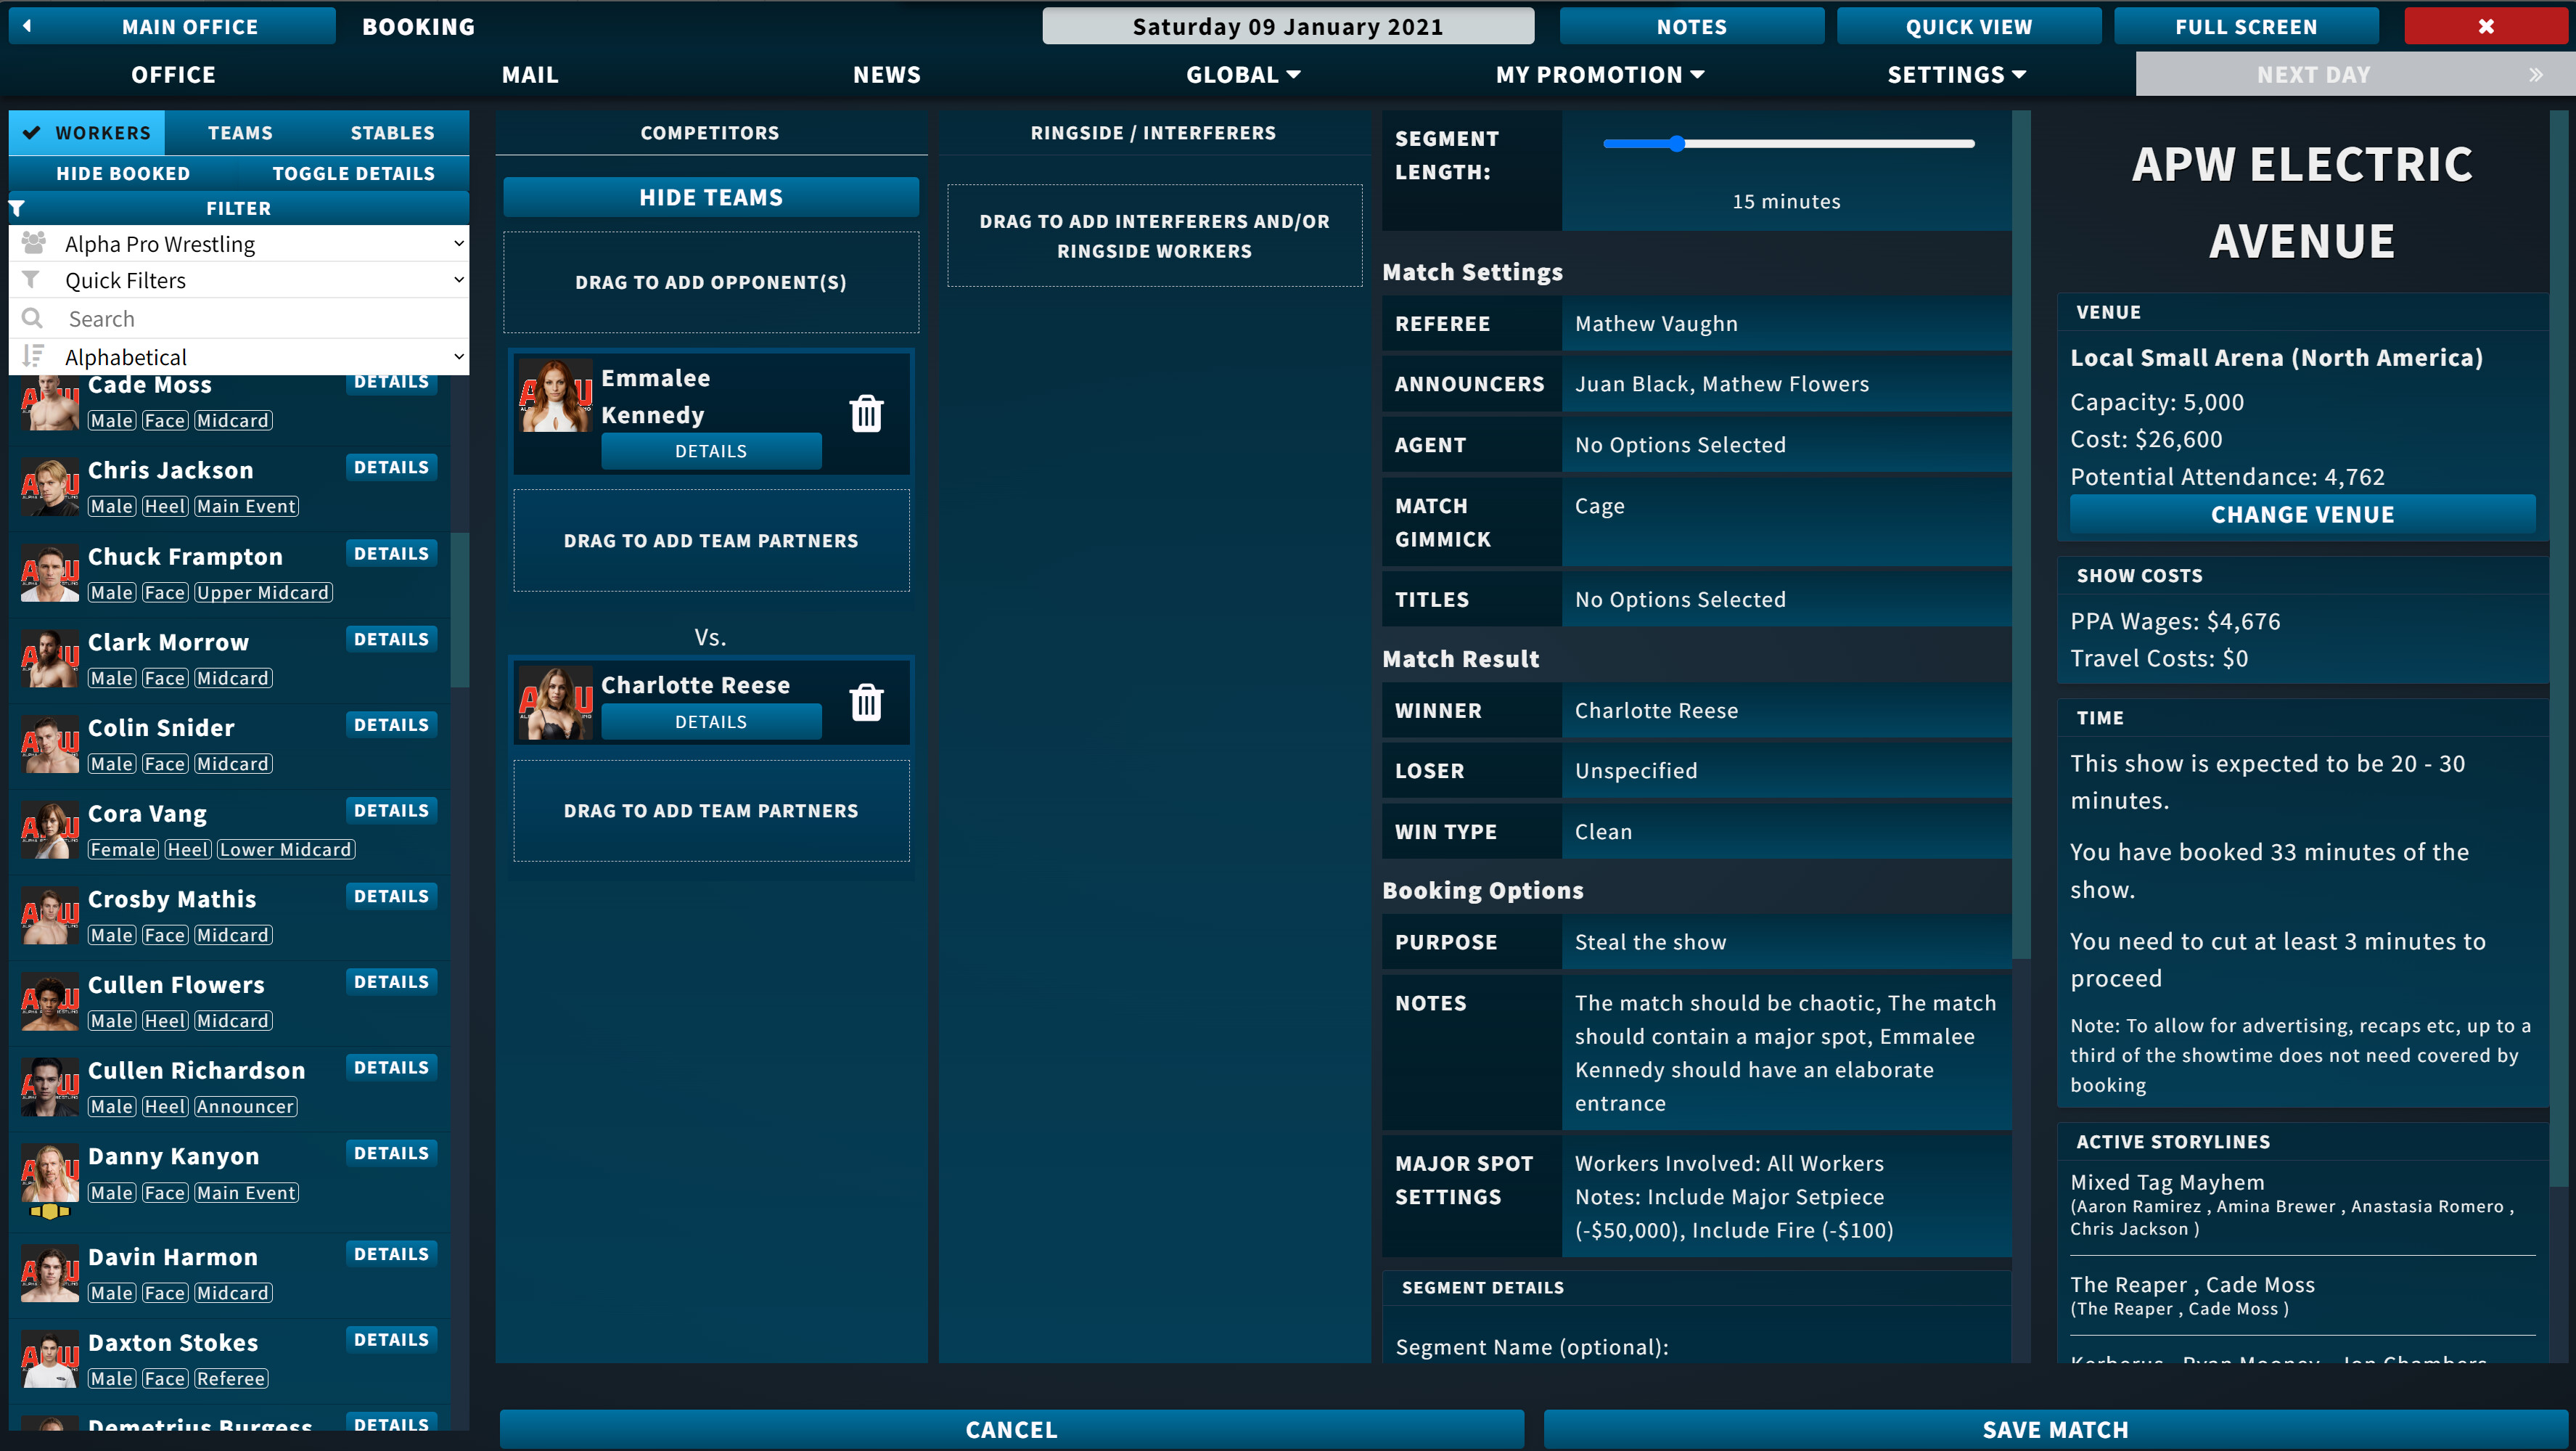This screenshot has height=1451, width=2576.
Task: Expand the Settings dropdown
Action: click(x=1955, y=74)
